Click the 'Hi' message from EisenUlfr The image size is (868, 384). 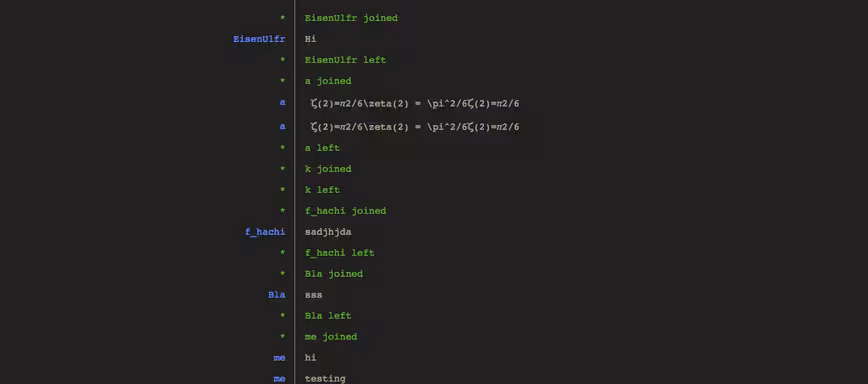[x=311, y=39]
